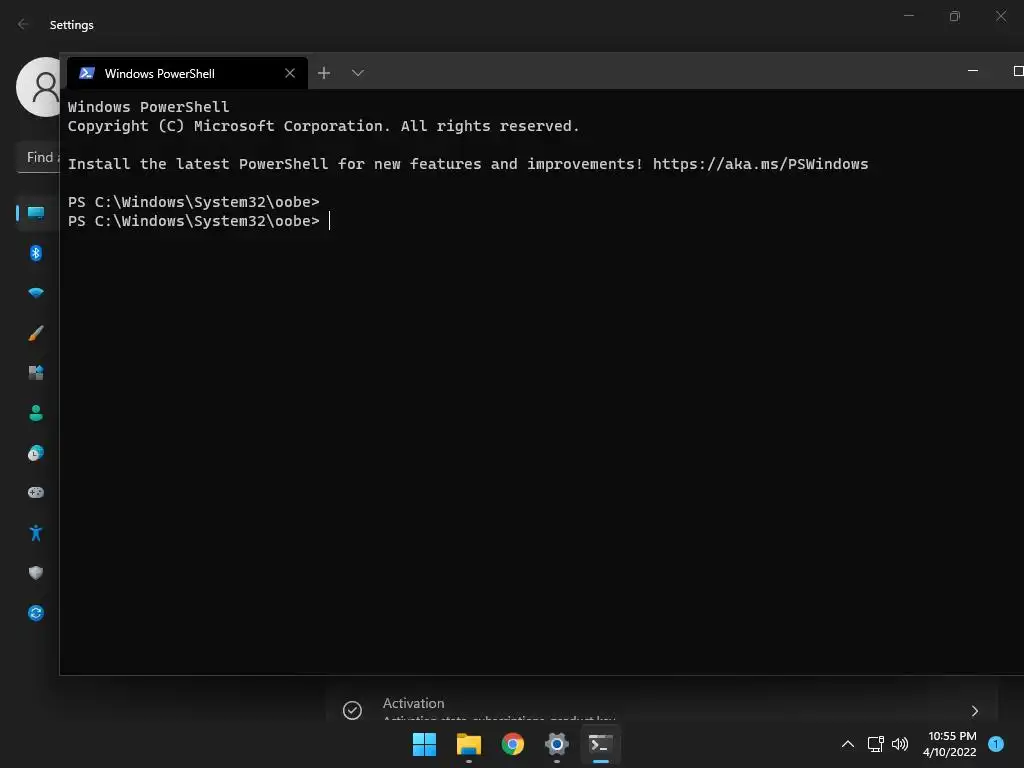Show hidden system tray icons
The width and height of the screenshot is (1024, 768).
point(848,744)
